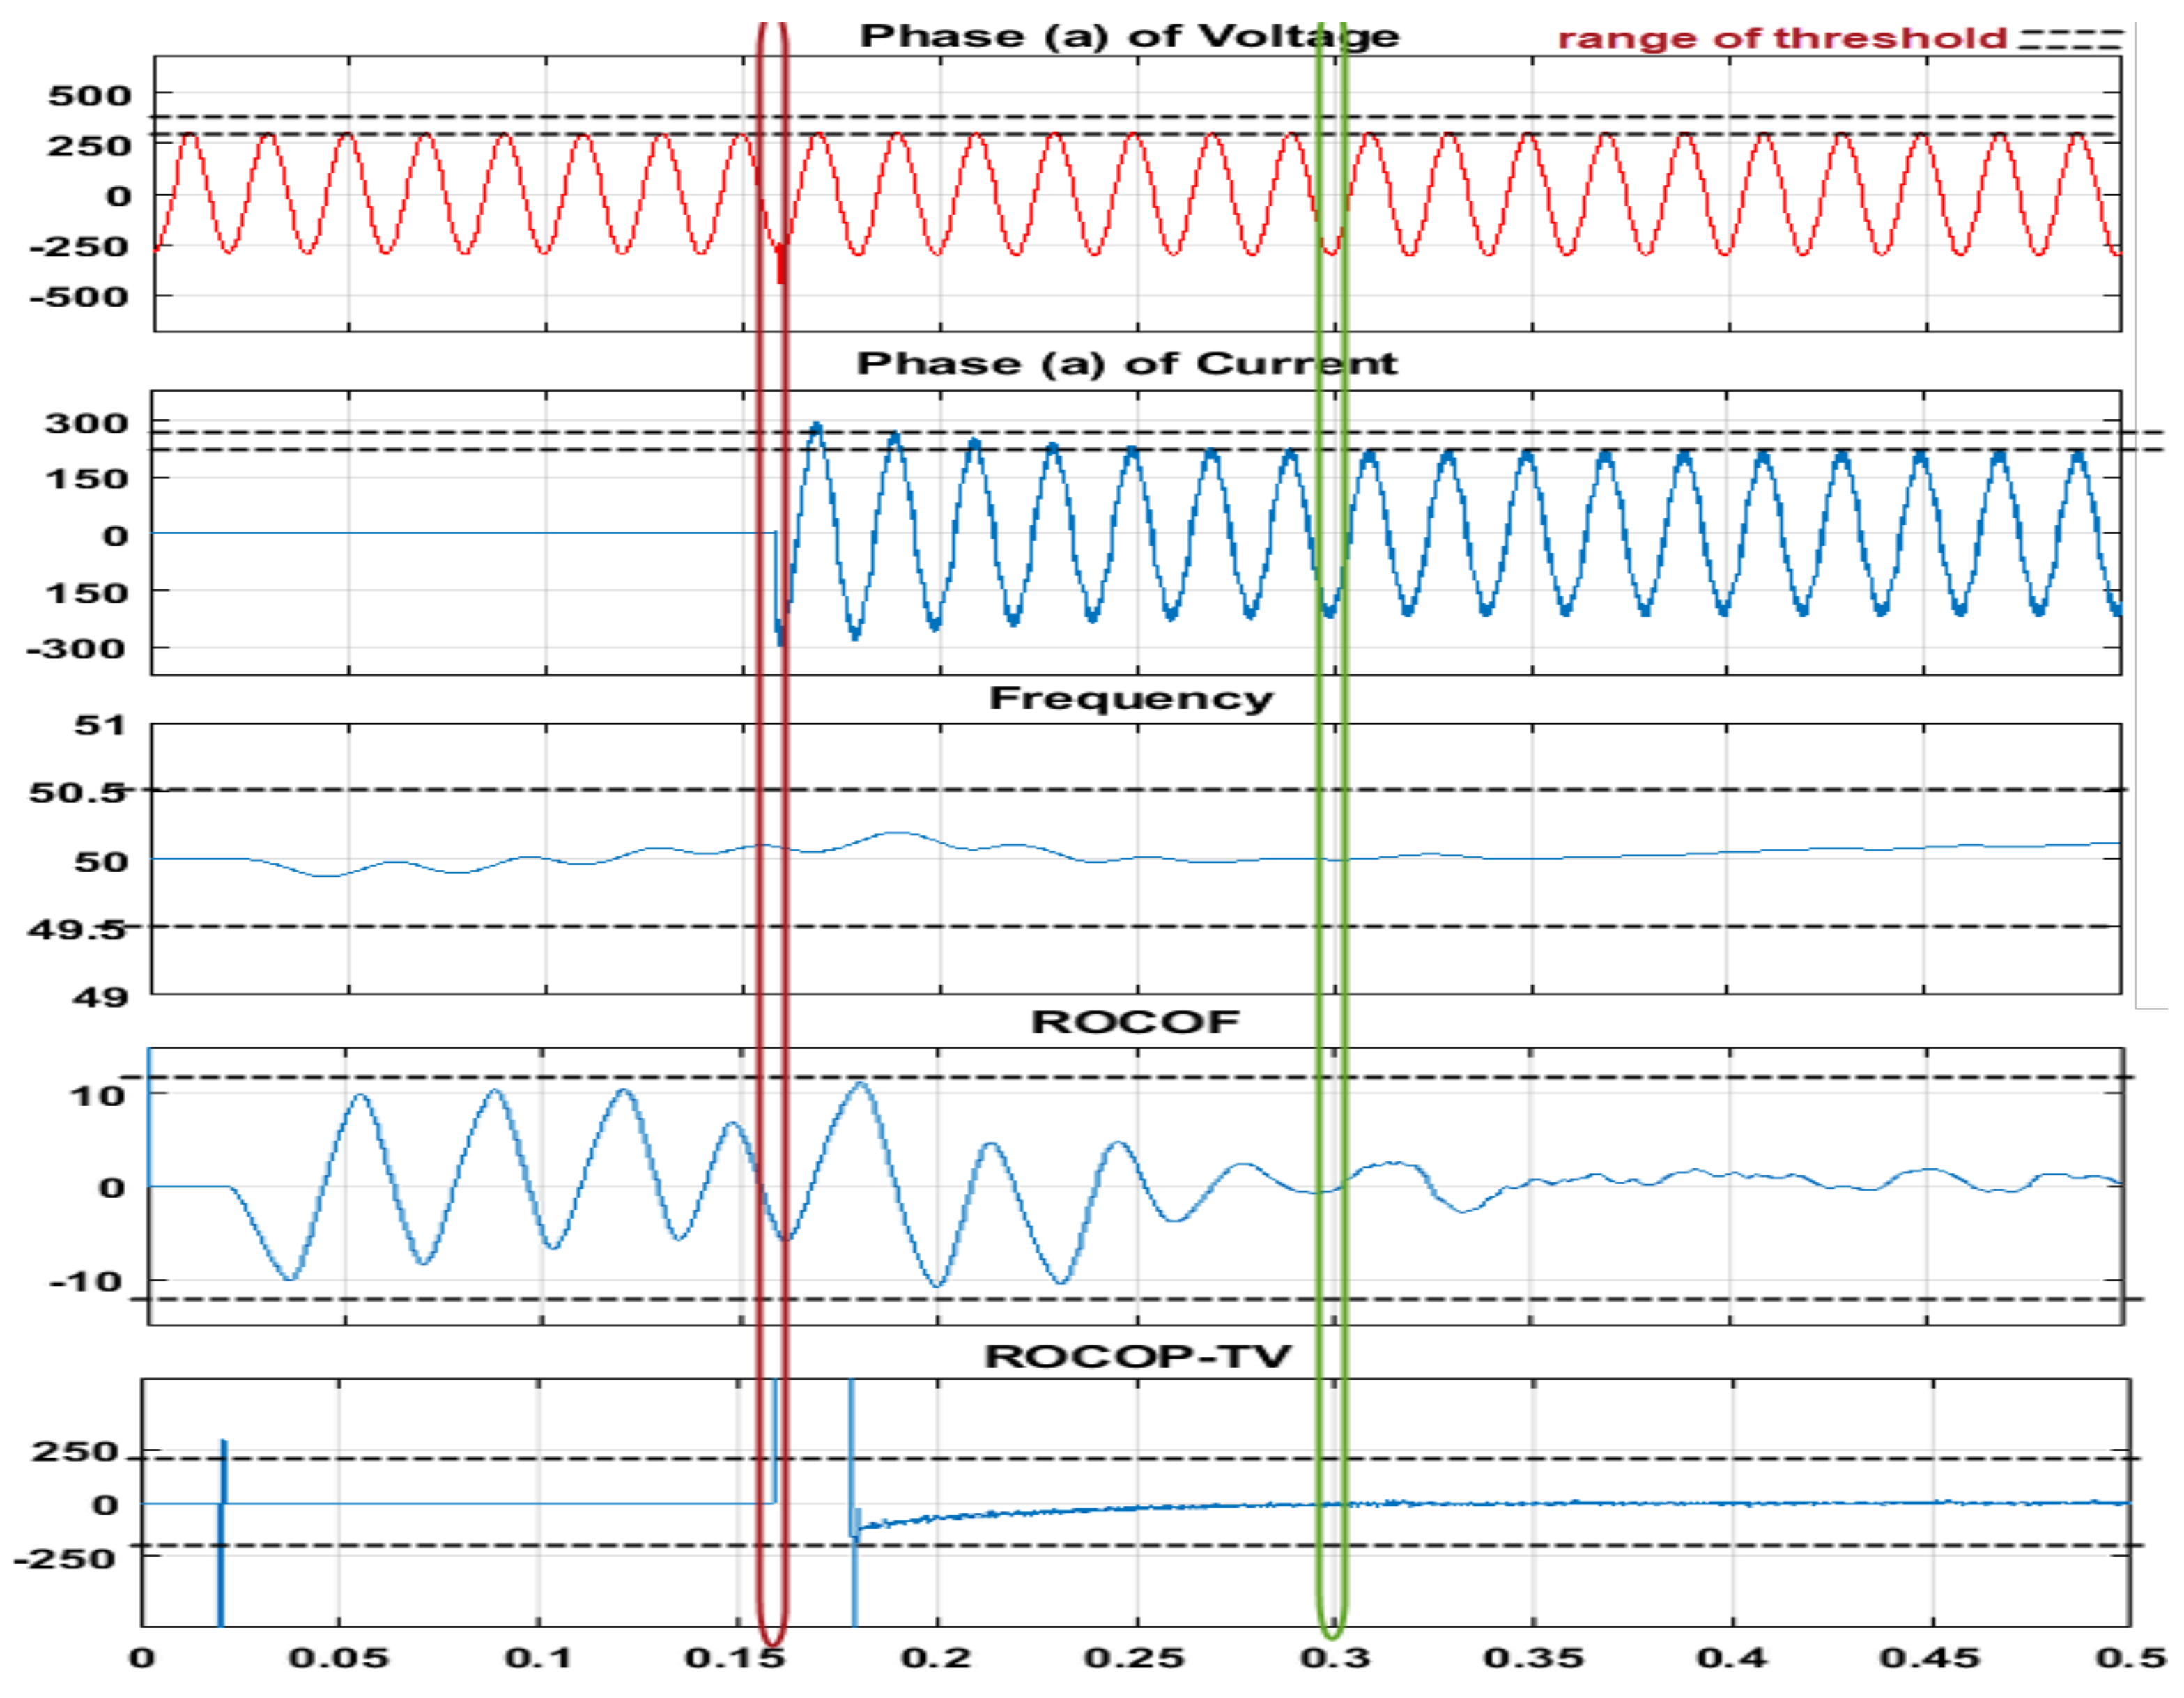Screen dimensions: 2184x1698
Task: Click the 0.15 label under the red ellipse
Action: [734, 1658]
